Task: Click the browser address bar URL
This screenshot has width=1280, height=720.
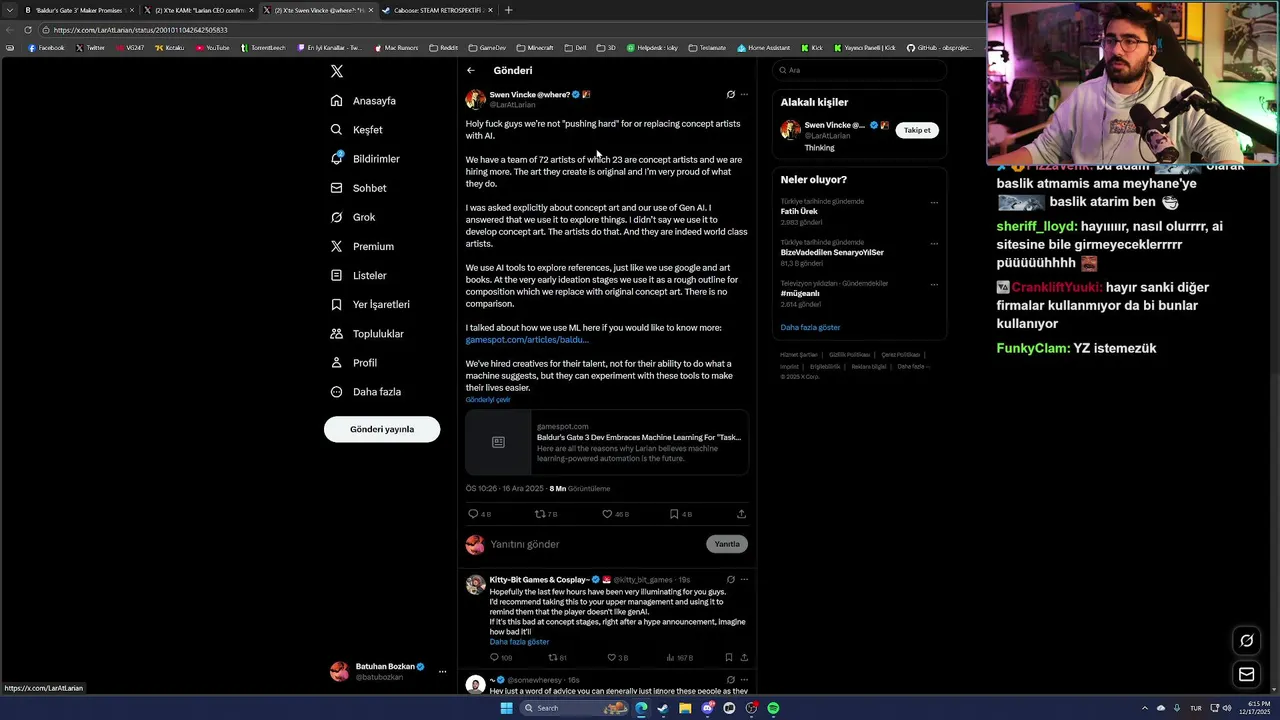Action: click(140, 30)
